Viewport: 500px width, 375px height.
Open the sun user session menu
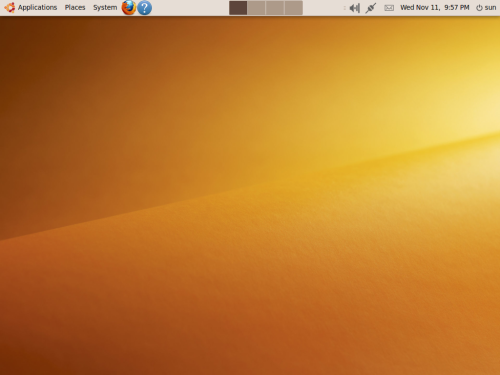click(486, 7)
